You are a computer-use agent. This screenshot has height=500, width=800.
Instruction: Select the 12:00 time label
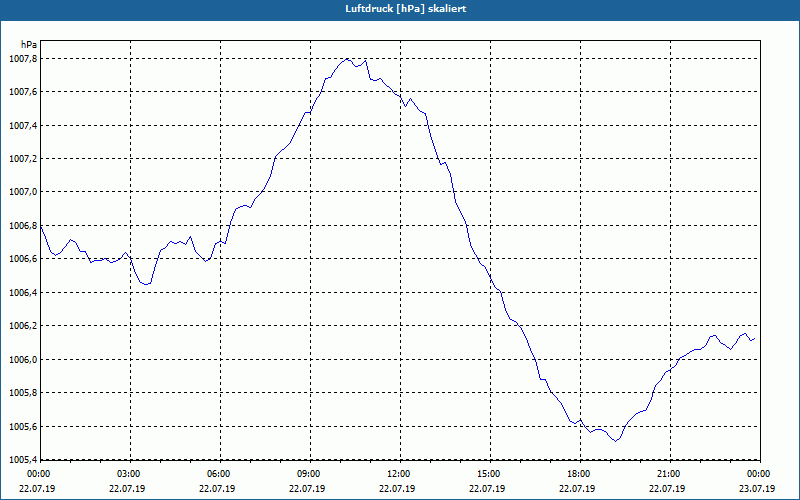coord(399,474)
